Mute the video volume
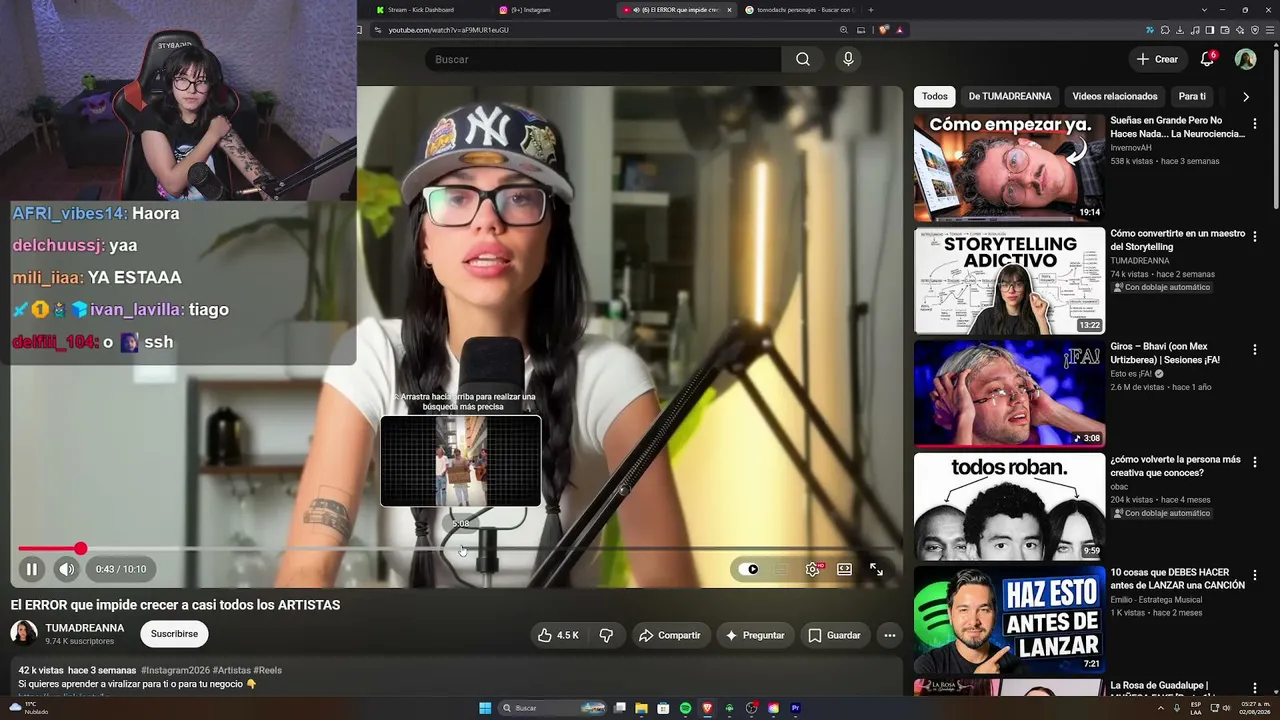Viewport: 1280px width, 720px height. click(x=66, y=569)
